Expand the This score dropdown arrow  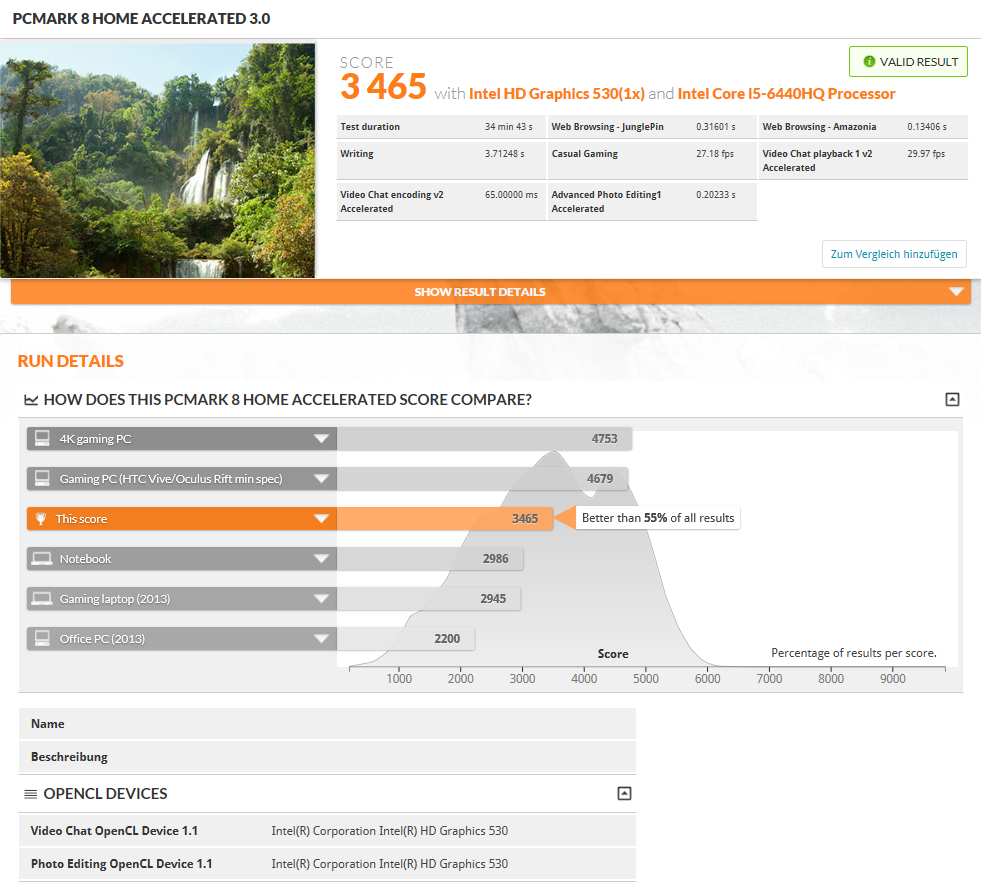coord(321,519)
